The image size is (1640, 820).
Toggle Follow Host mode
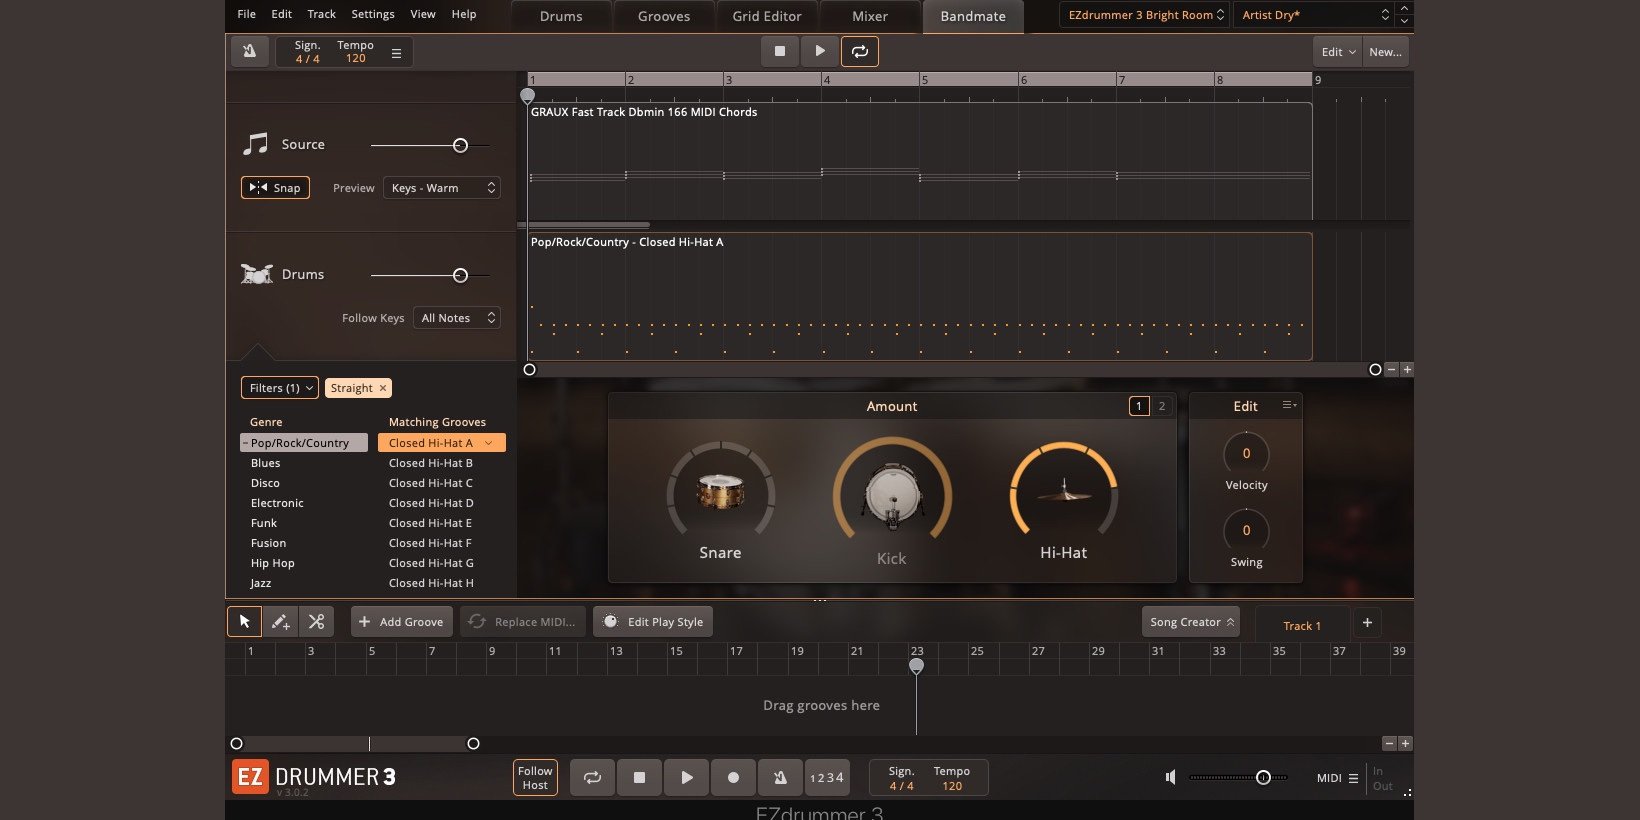pos(535,778)
